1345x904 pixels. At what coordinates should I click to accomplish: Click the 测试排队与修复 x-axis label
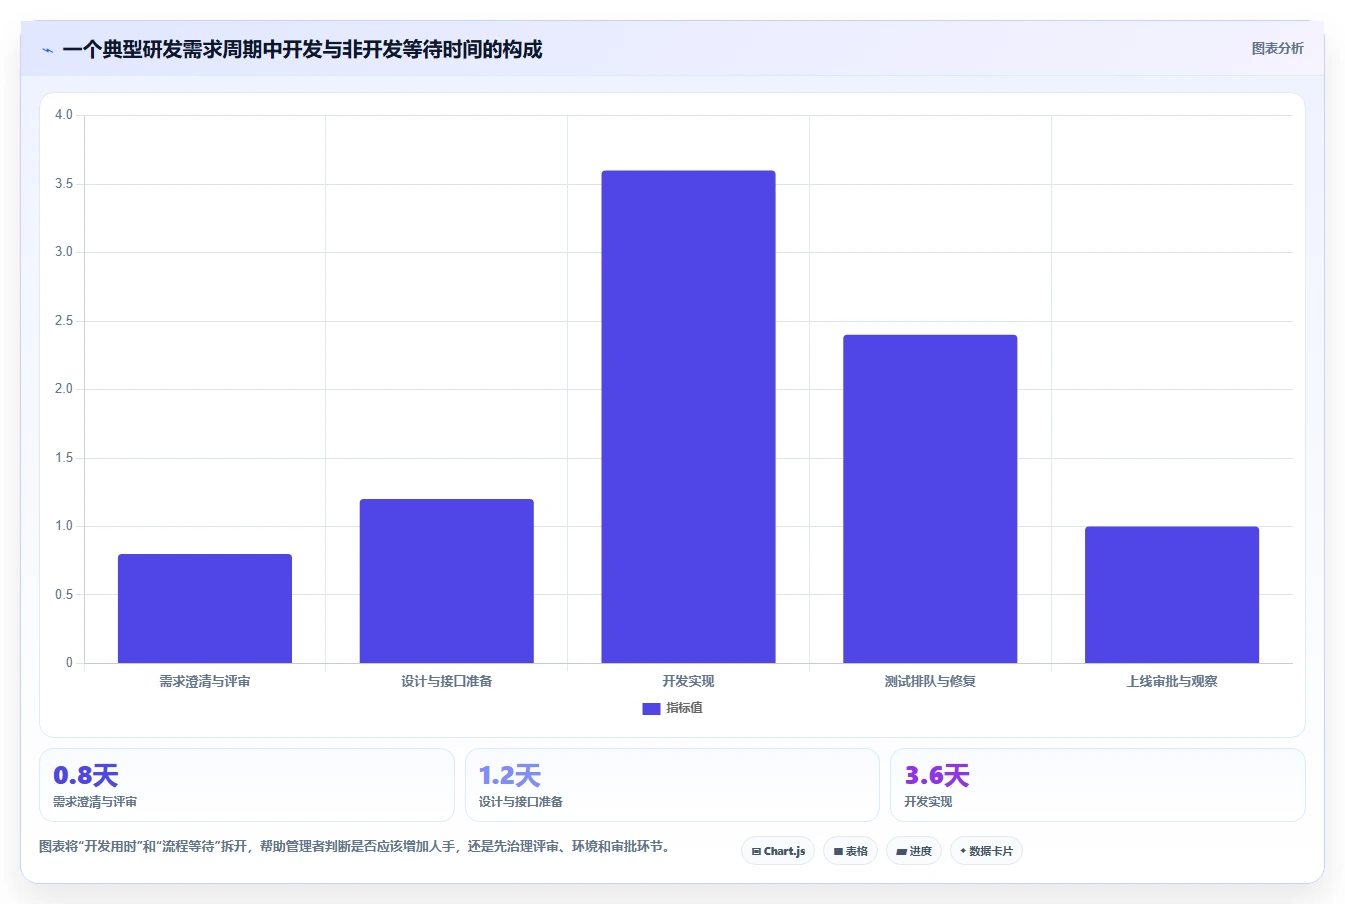tap(930, 681)
